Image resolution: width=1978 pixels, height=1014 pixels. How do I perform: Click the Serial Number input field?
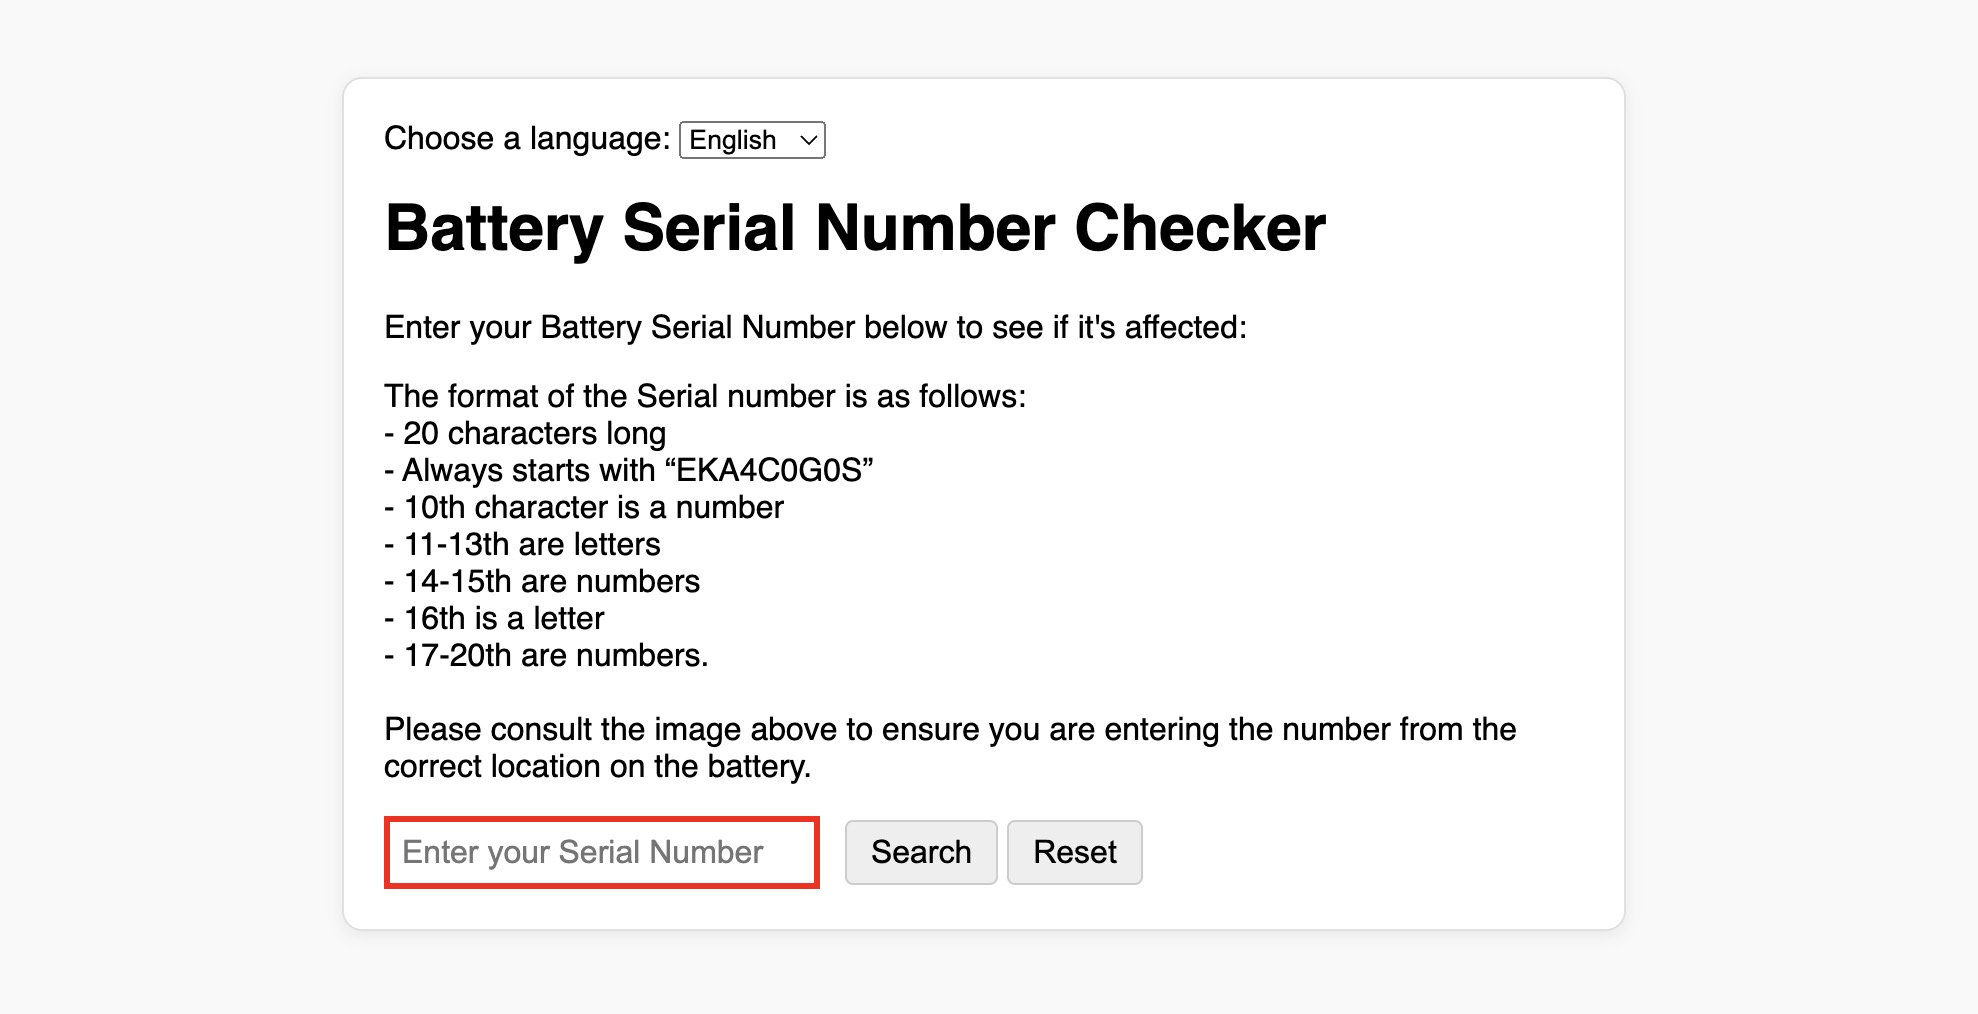pyautogui.click(x=602, y=852)
